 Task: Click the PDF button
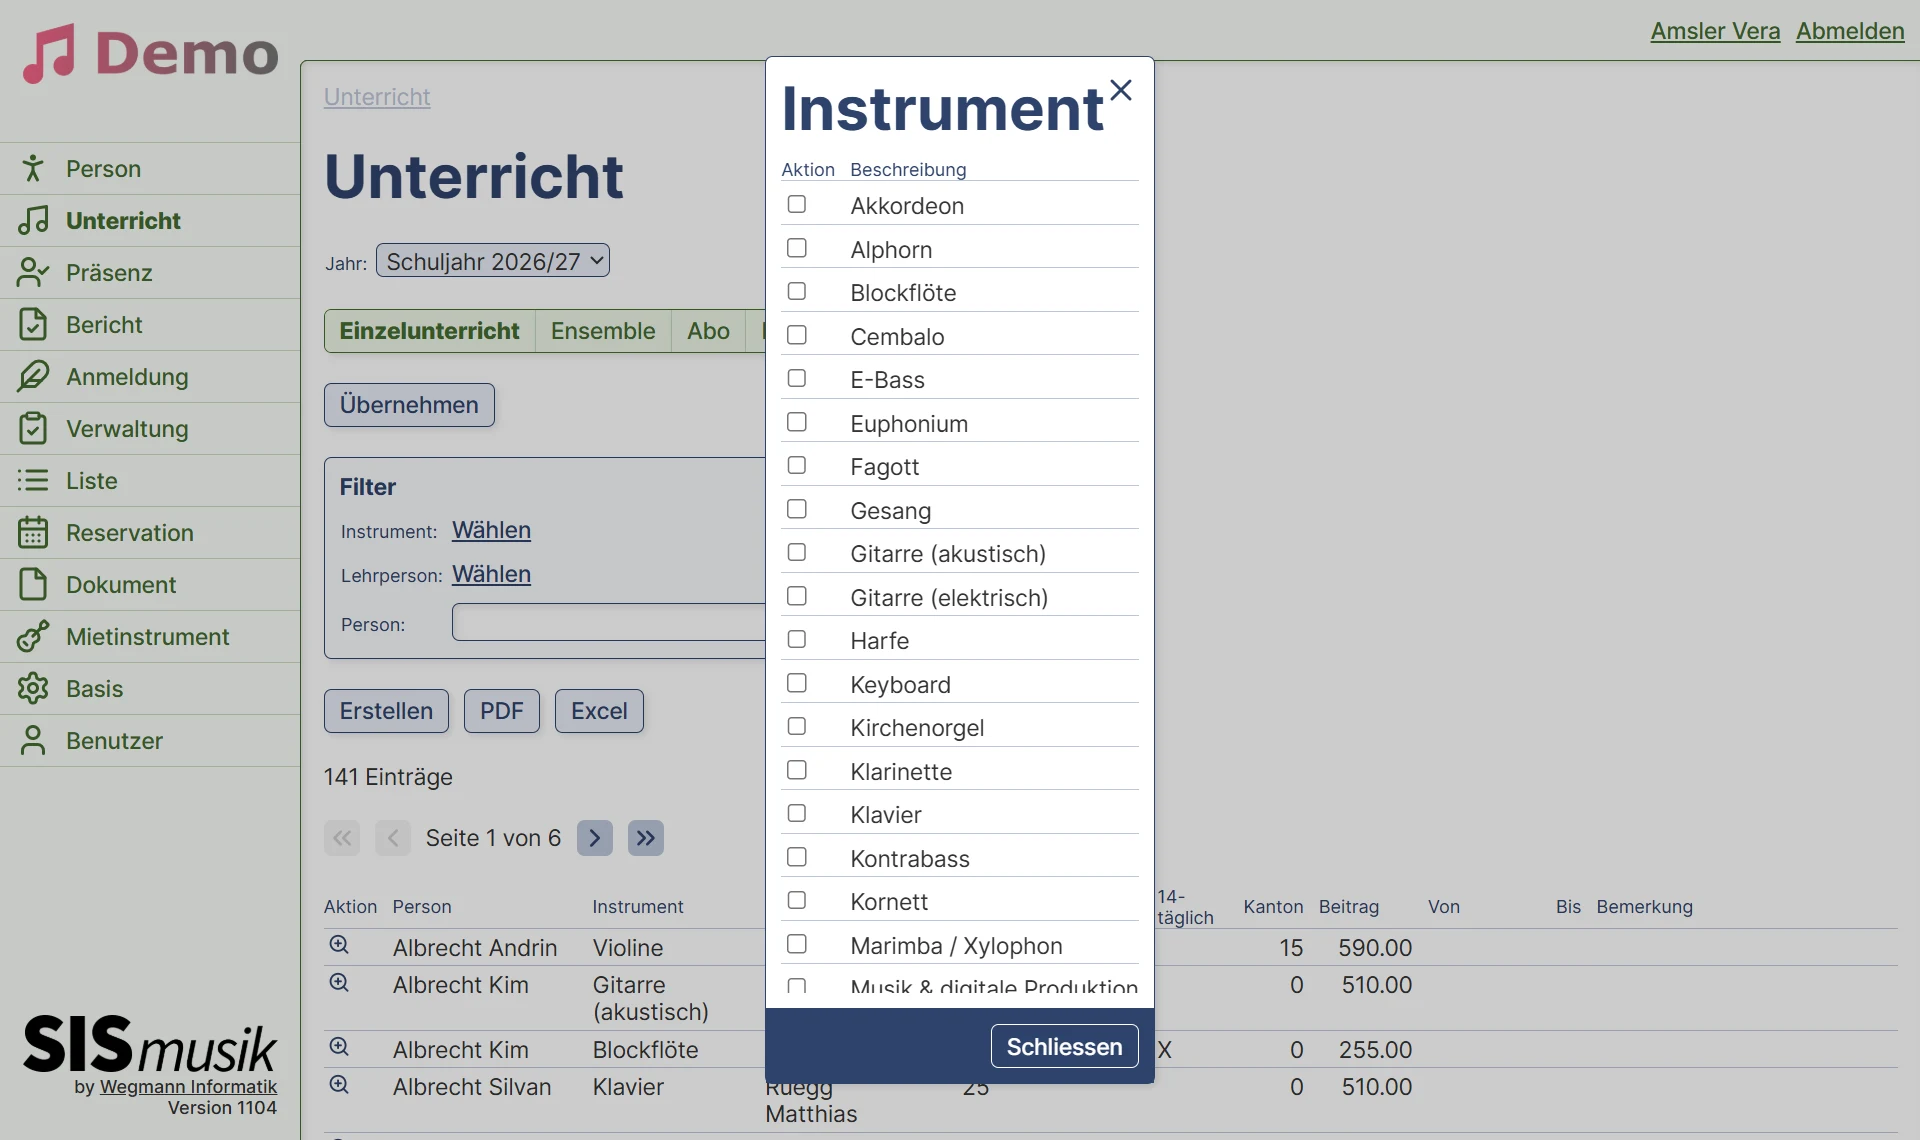pos(502,711)
